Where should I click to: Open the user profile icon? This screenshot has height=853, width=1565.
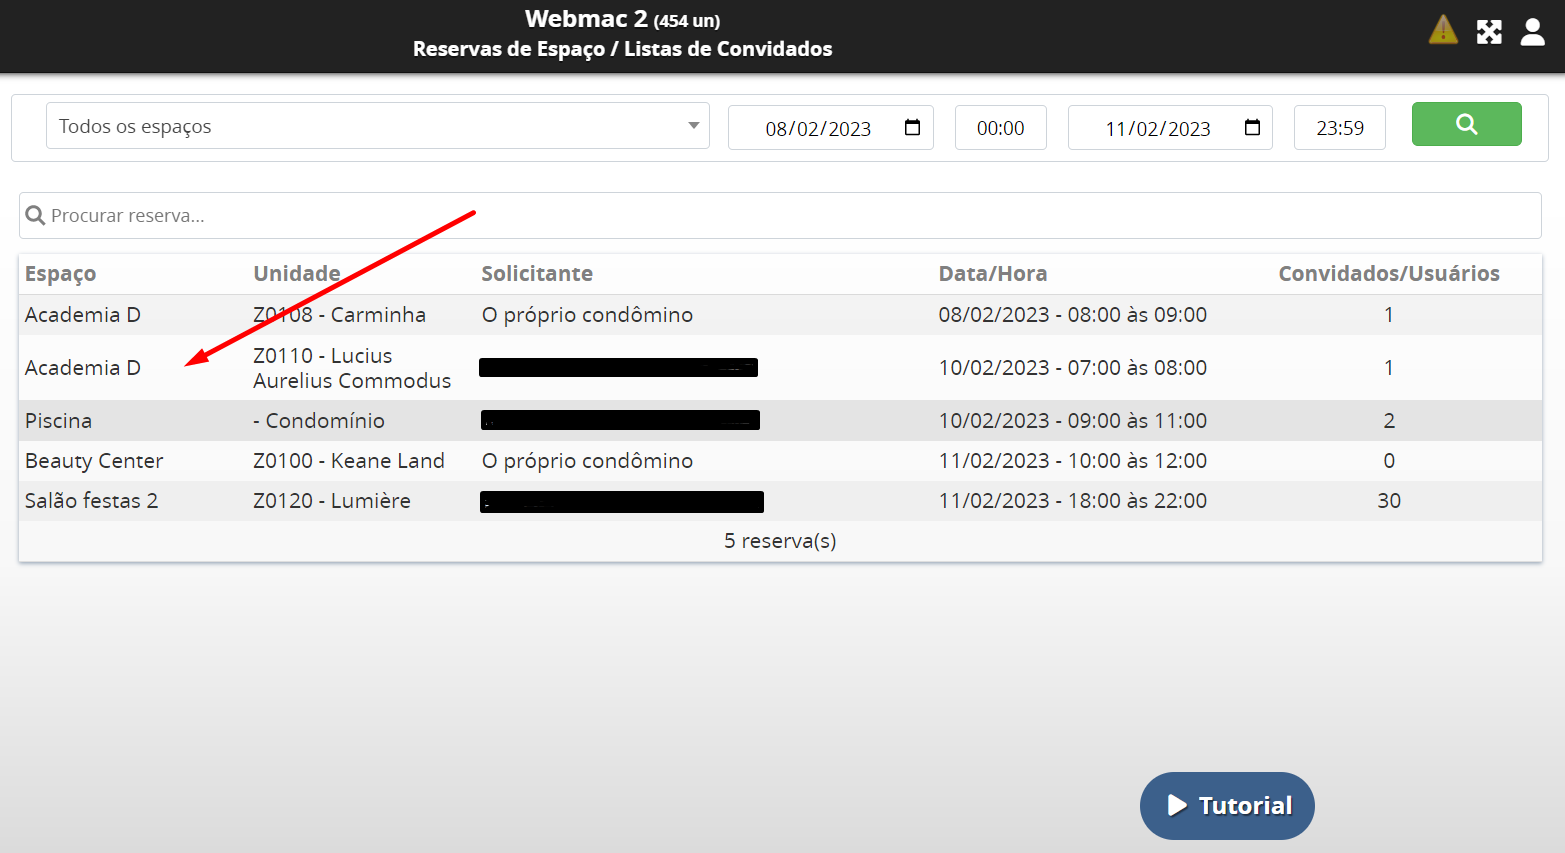(x=1532, y=32)
